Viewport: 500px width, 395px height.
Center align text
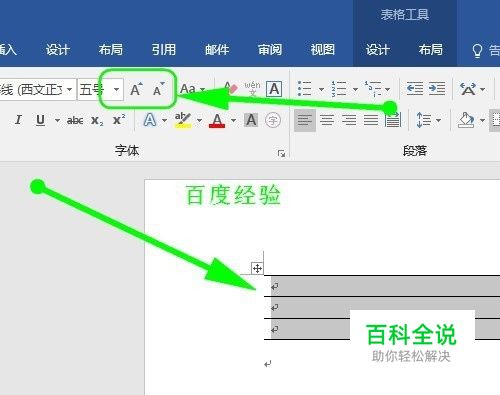(327, 120)
